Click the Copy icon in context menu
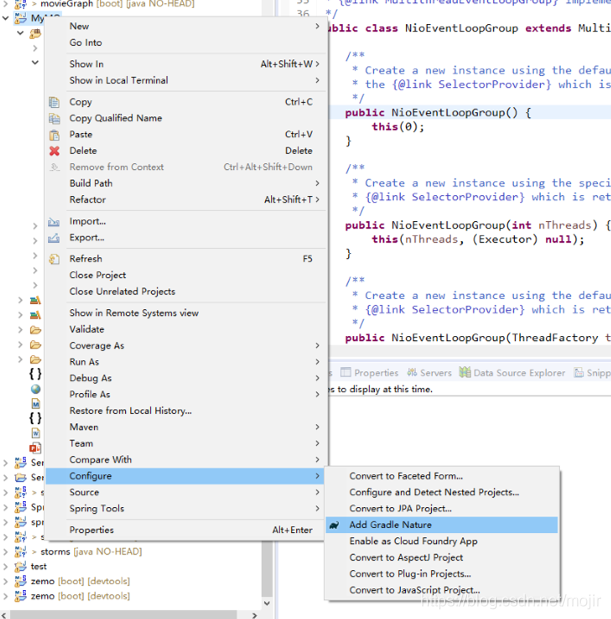Screen dimensions: 611x619 [x=54, y=102]
